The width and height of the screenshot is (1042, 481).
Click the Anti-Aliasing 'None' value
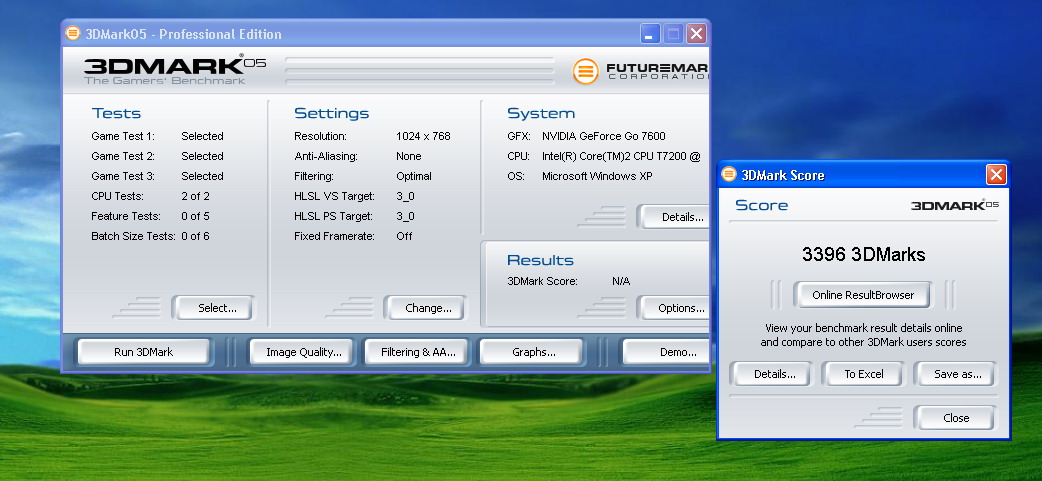point(409,156)
